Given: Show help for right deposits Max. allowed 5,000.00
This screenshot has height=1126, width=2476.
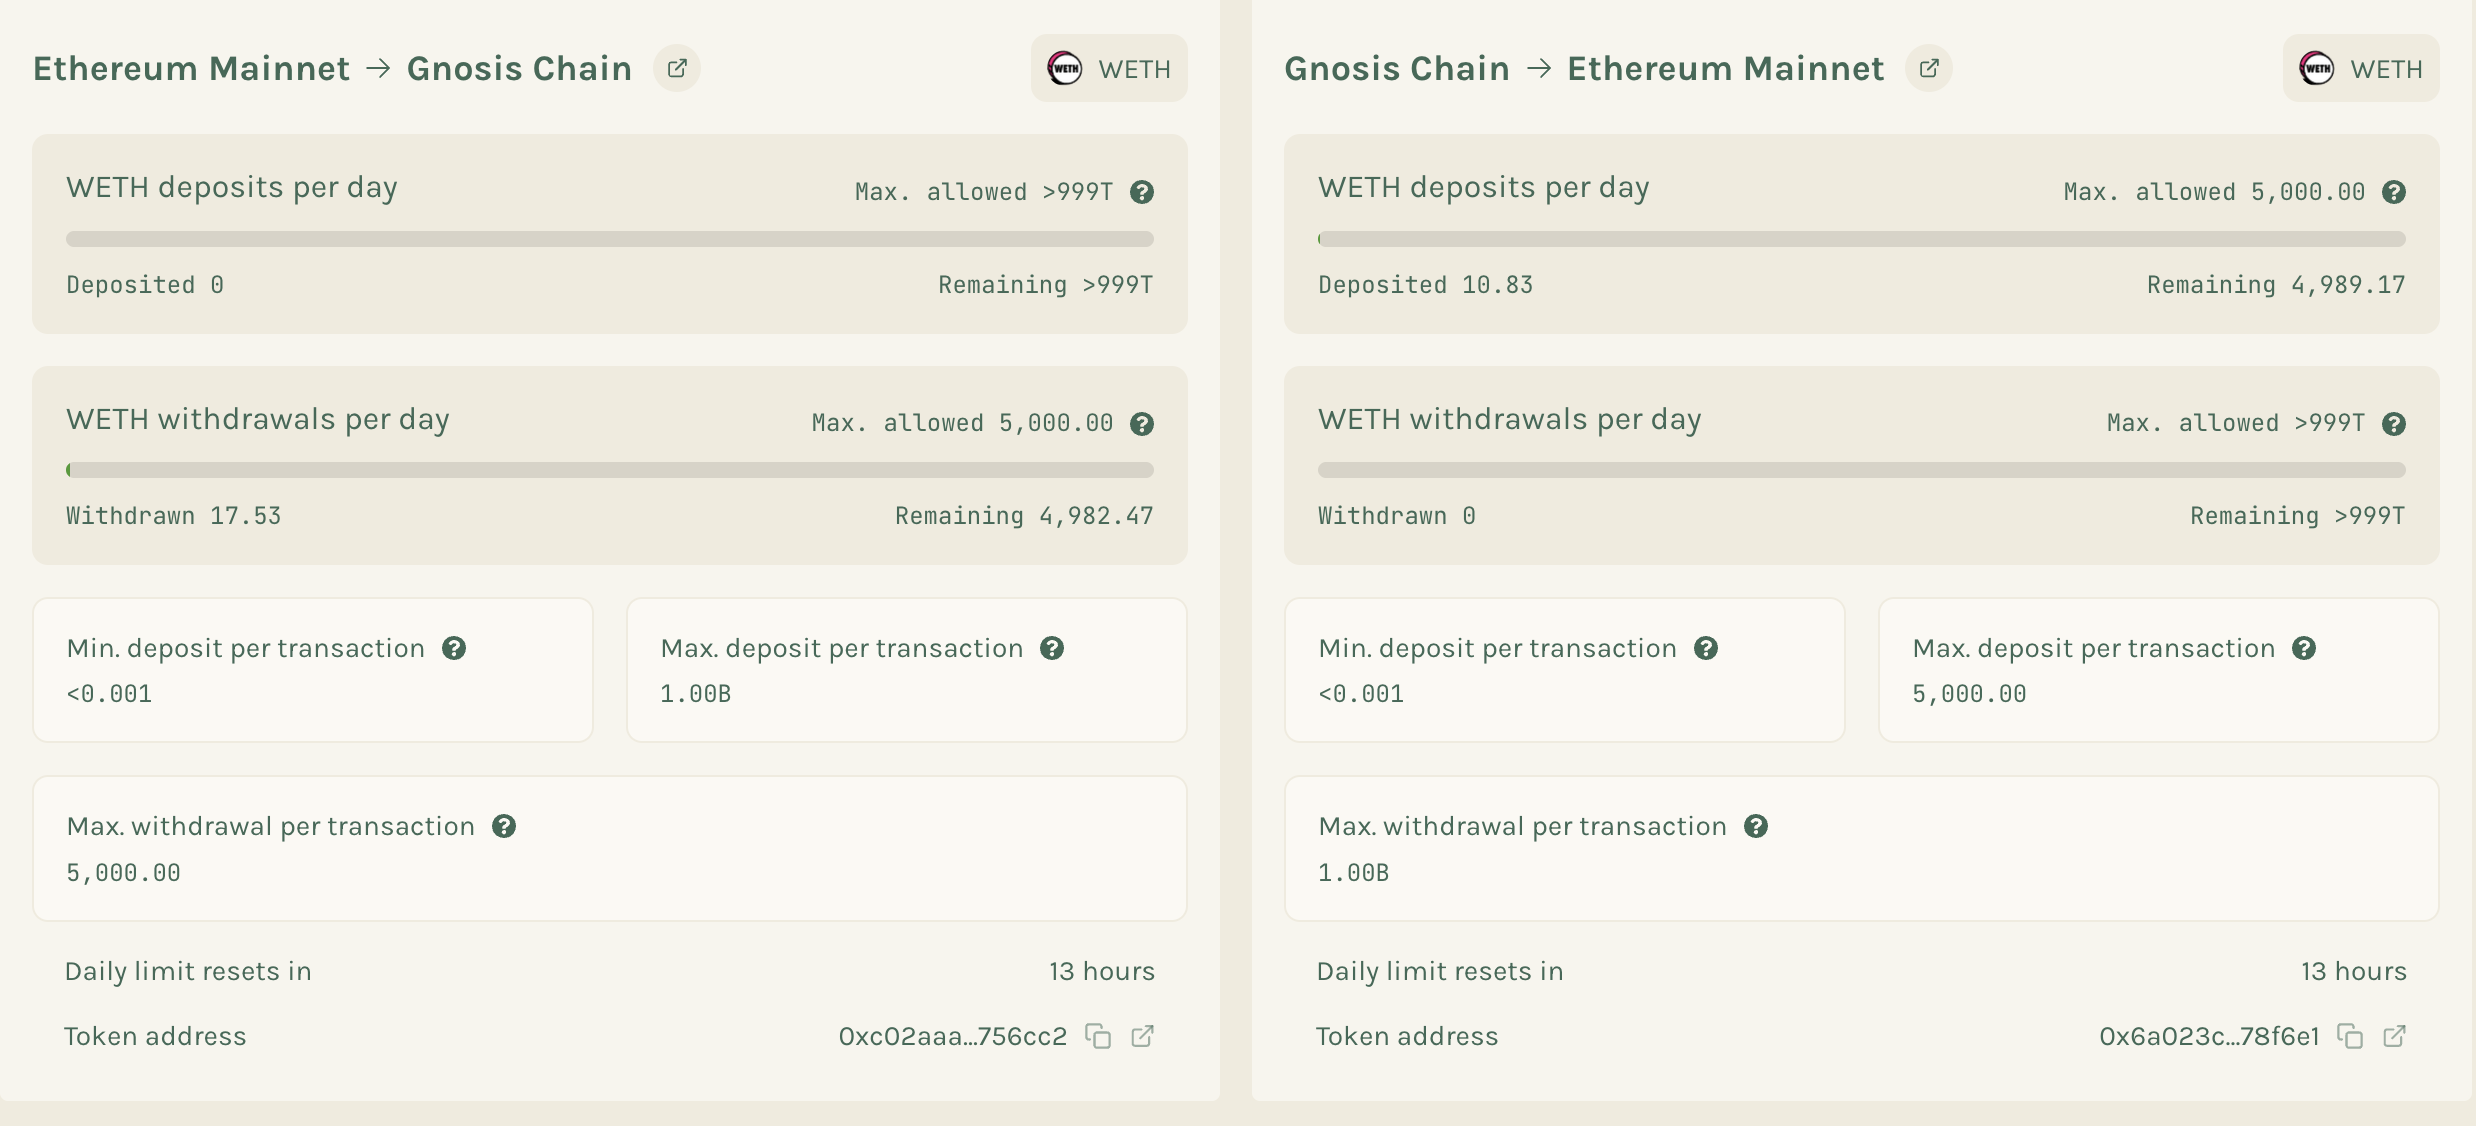Looking at the screenshot, I should [2394, 192].
